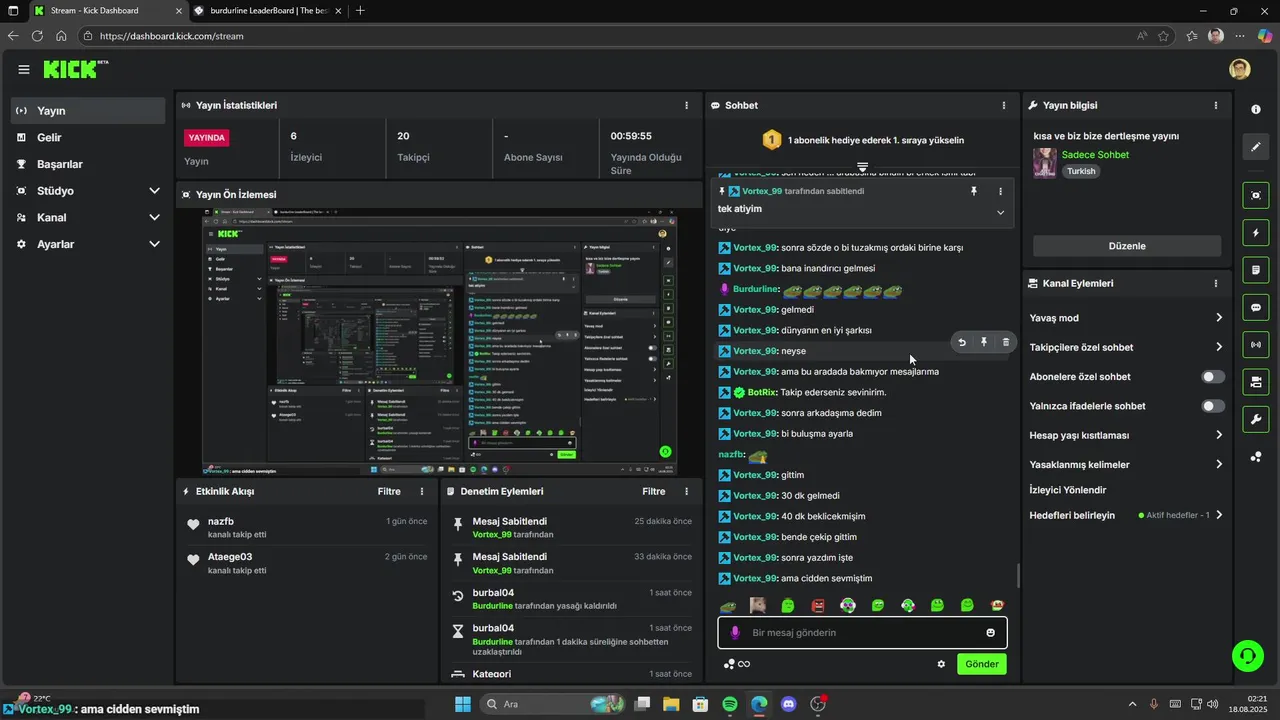Delete the 'neyse' chat message

[1006, 342]
